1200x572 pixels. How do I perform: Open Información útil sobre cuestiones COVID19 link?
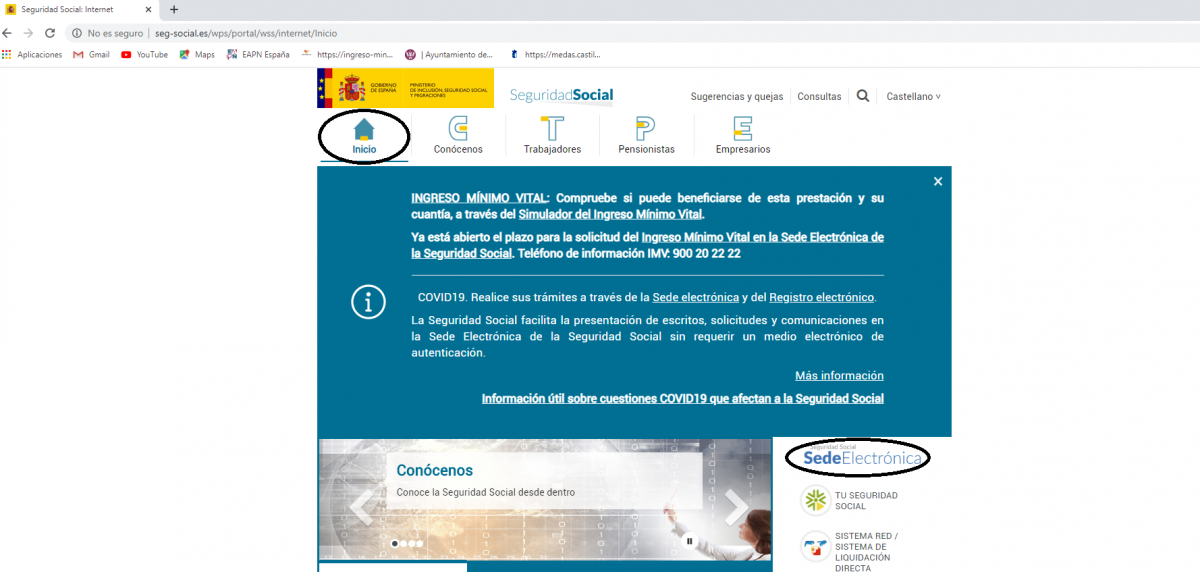(x=683, y=398)
